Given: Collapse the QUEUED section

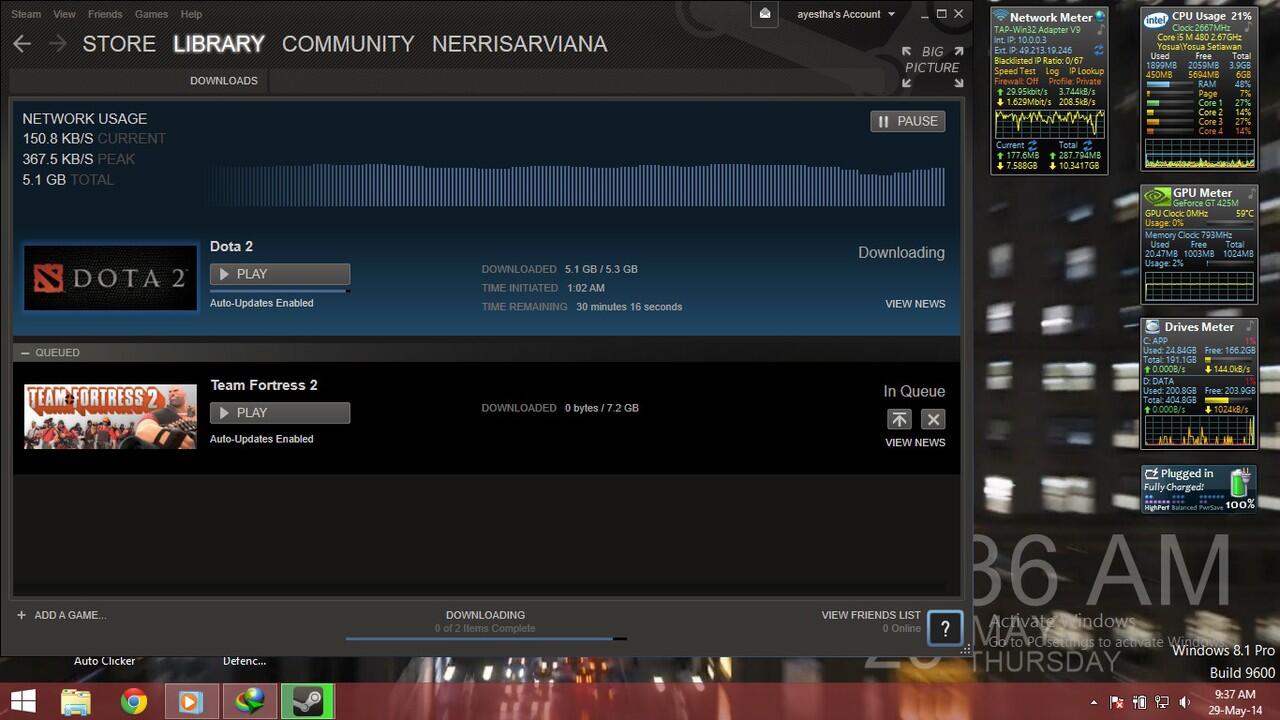Looking at the screenshot, I should 25,352.
